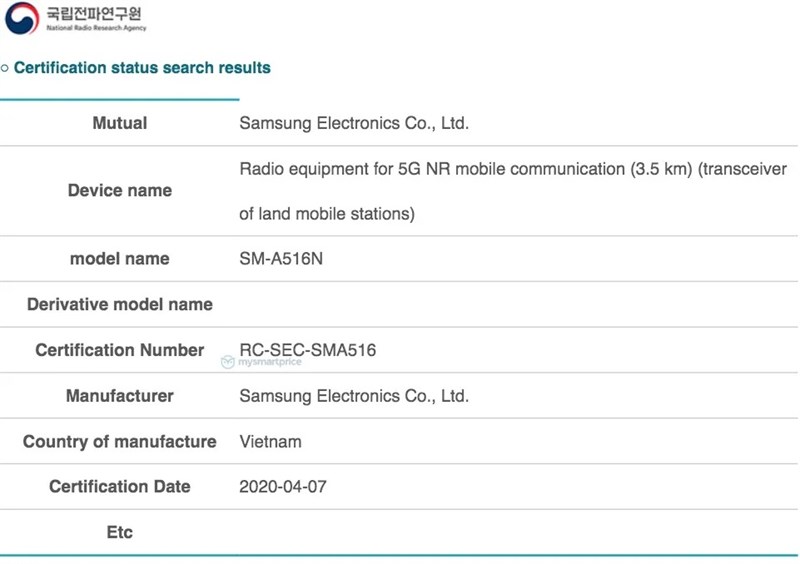The height and width of the screenshot is (564, 800).
Task: Click the RC-SEC-SMA516 certification number
Action: pyautogui.click(x=308, y=350)
